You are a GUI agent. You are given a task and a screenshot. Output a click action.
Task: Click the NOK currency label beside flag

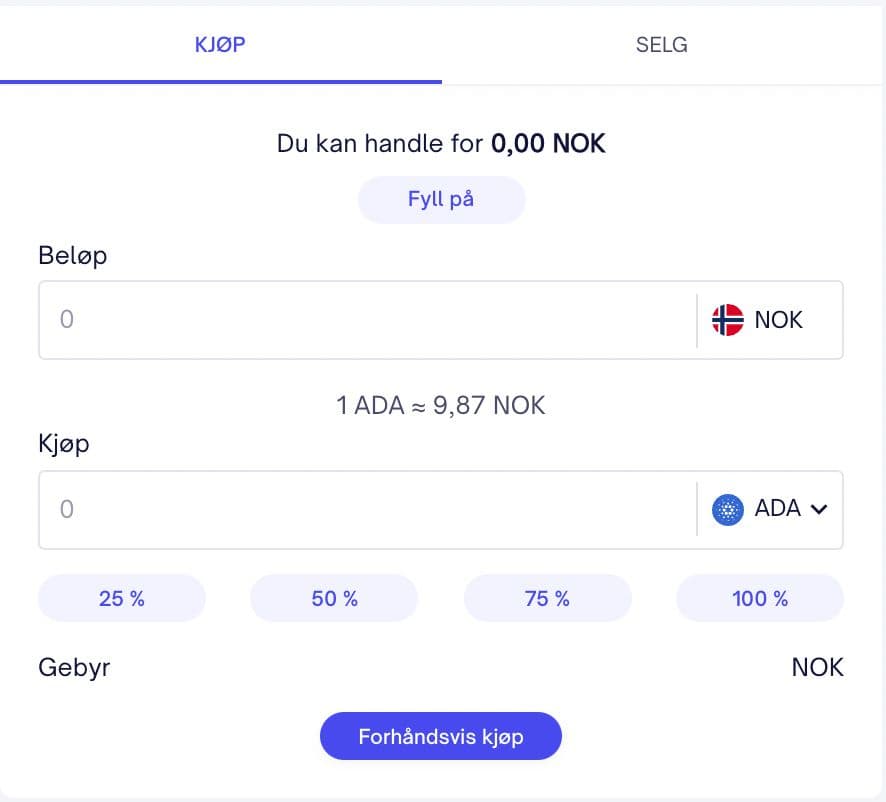pyautogui.click(x=779, y=320)
